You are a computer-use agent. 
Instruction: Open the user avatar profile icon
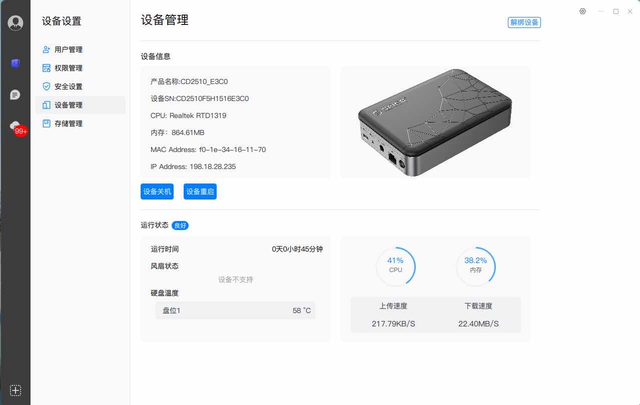coord(16,23)
